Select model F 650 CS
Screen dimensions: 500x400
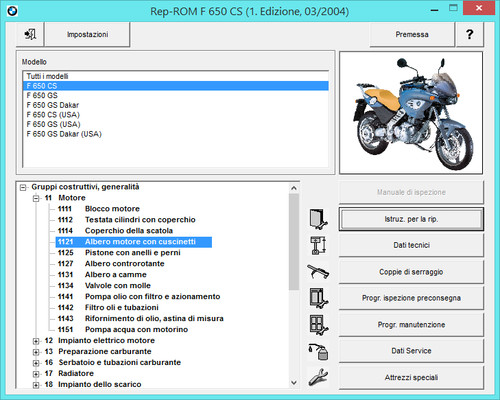pyautogui.click(x=176, y=86)
